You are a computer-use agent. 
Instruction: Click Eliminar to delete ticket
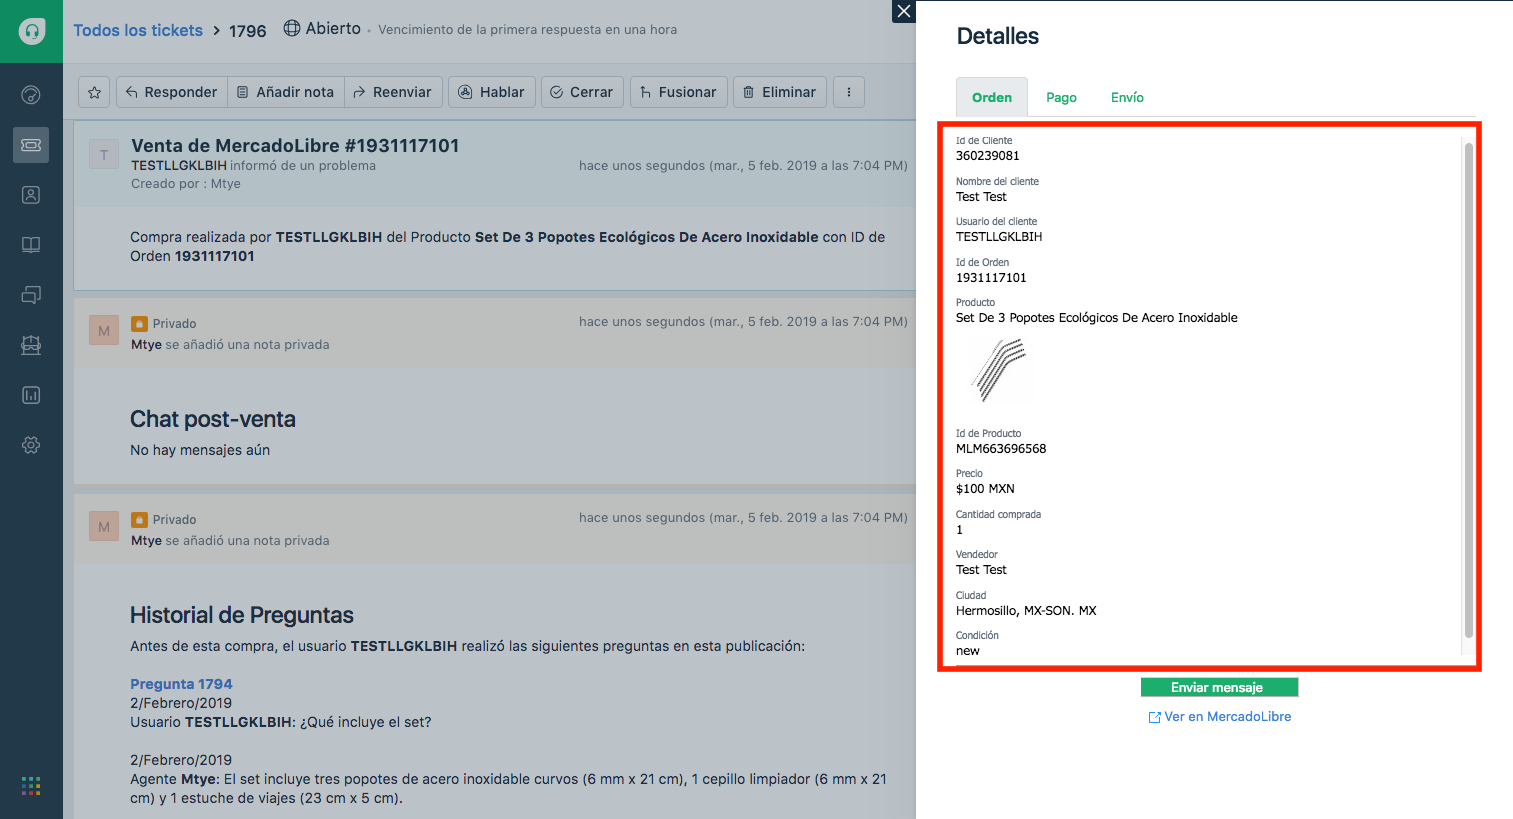pos(780,92)
